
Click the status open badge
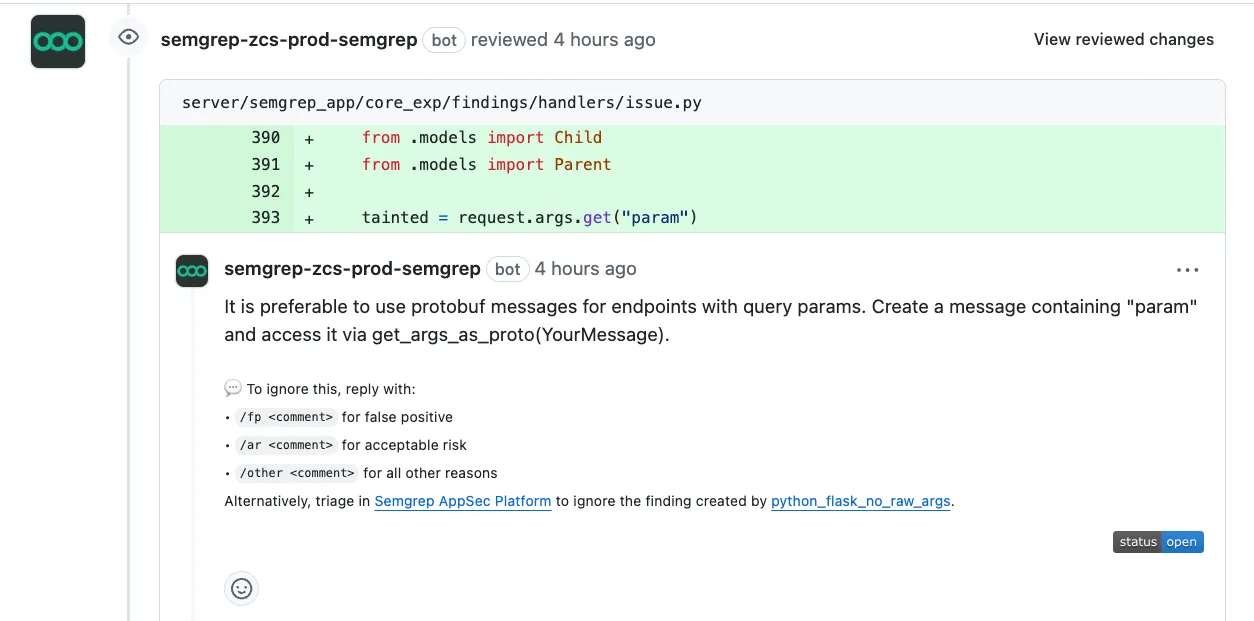[x=1158, y=542]
